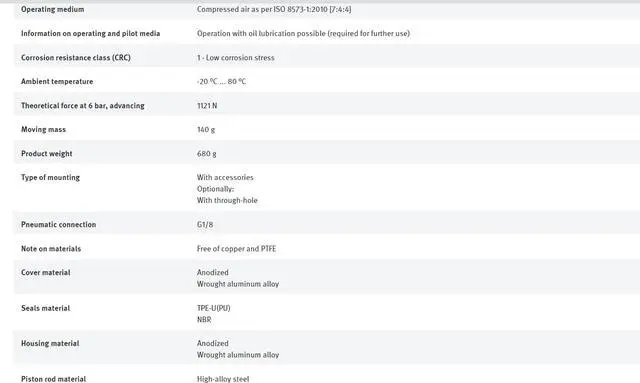Screen dimensions: 640x383
Task: Select the TPE-U(PU) seals material value
Action: pos(213,308)
